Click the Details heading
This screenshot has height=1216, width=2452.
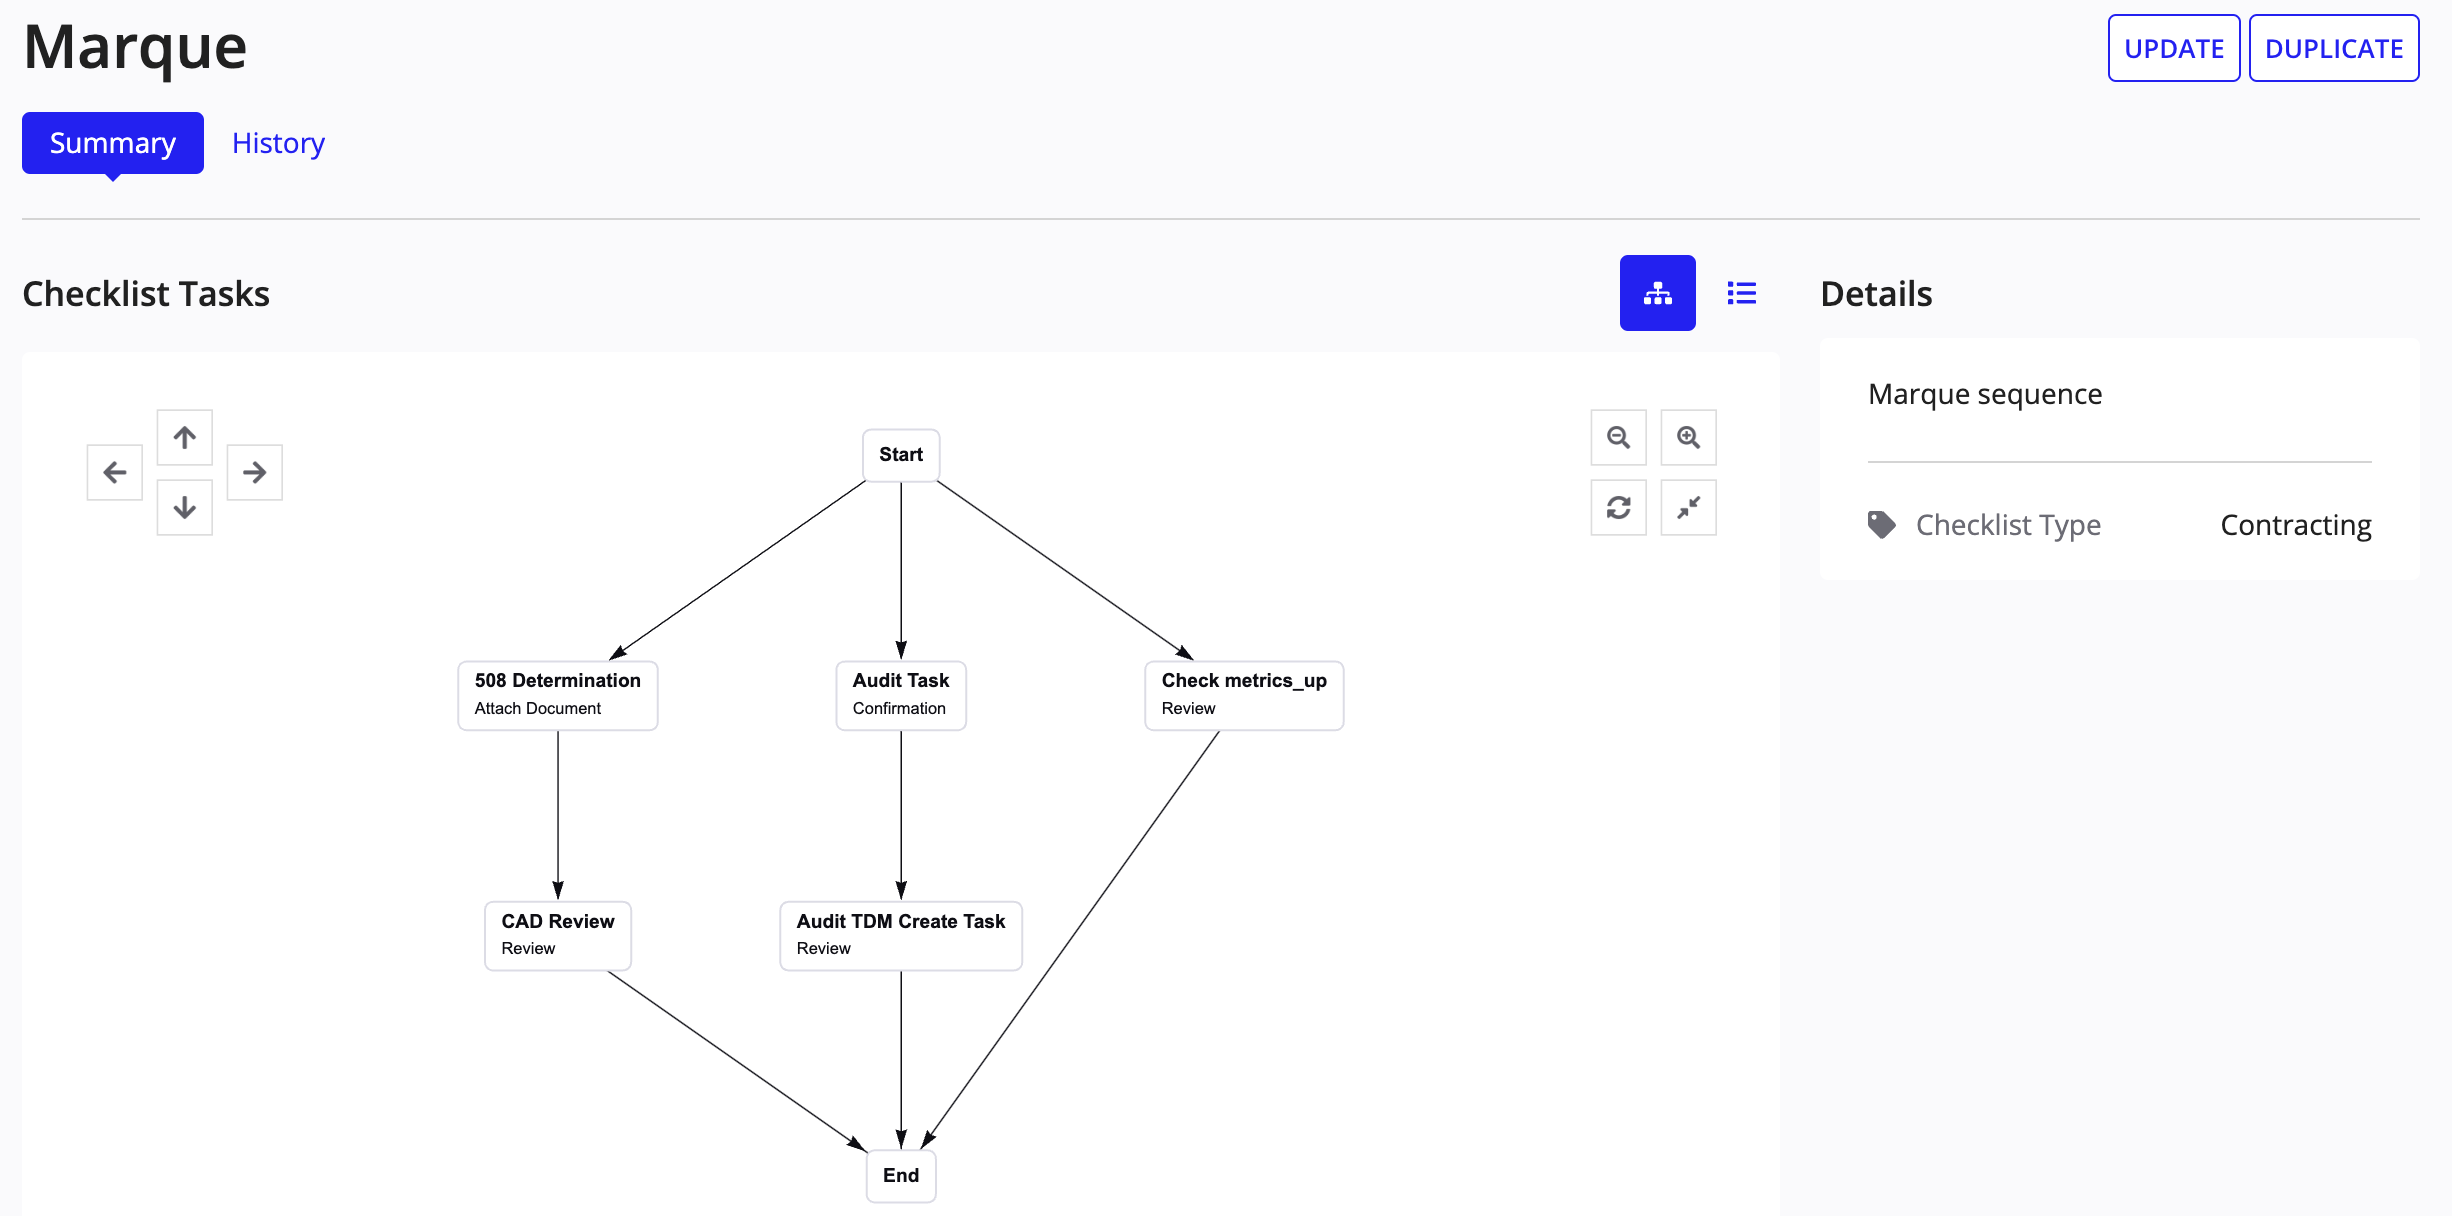[1876, 294]
